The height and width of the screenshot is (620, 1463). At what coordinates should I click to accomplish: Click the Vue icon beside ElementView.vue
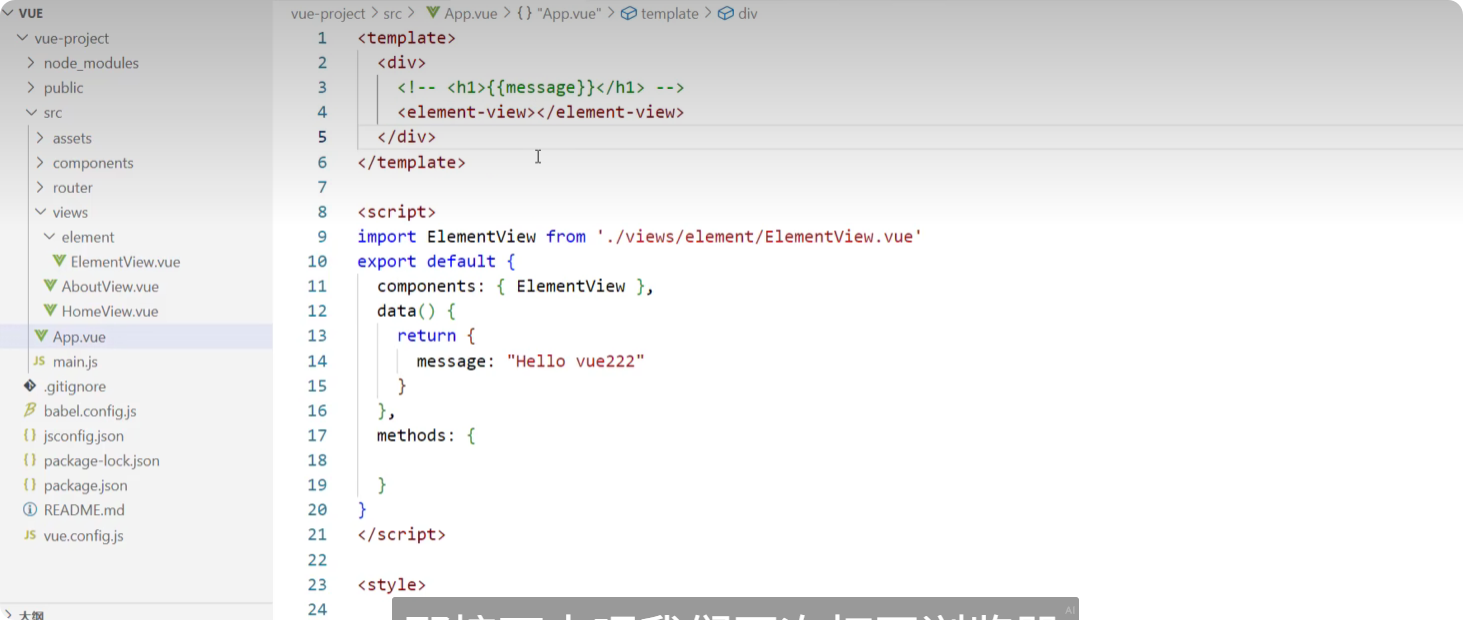click(x=60, y=262)
